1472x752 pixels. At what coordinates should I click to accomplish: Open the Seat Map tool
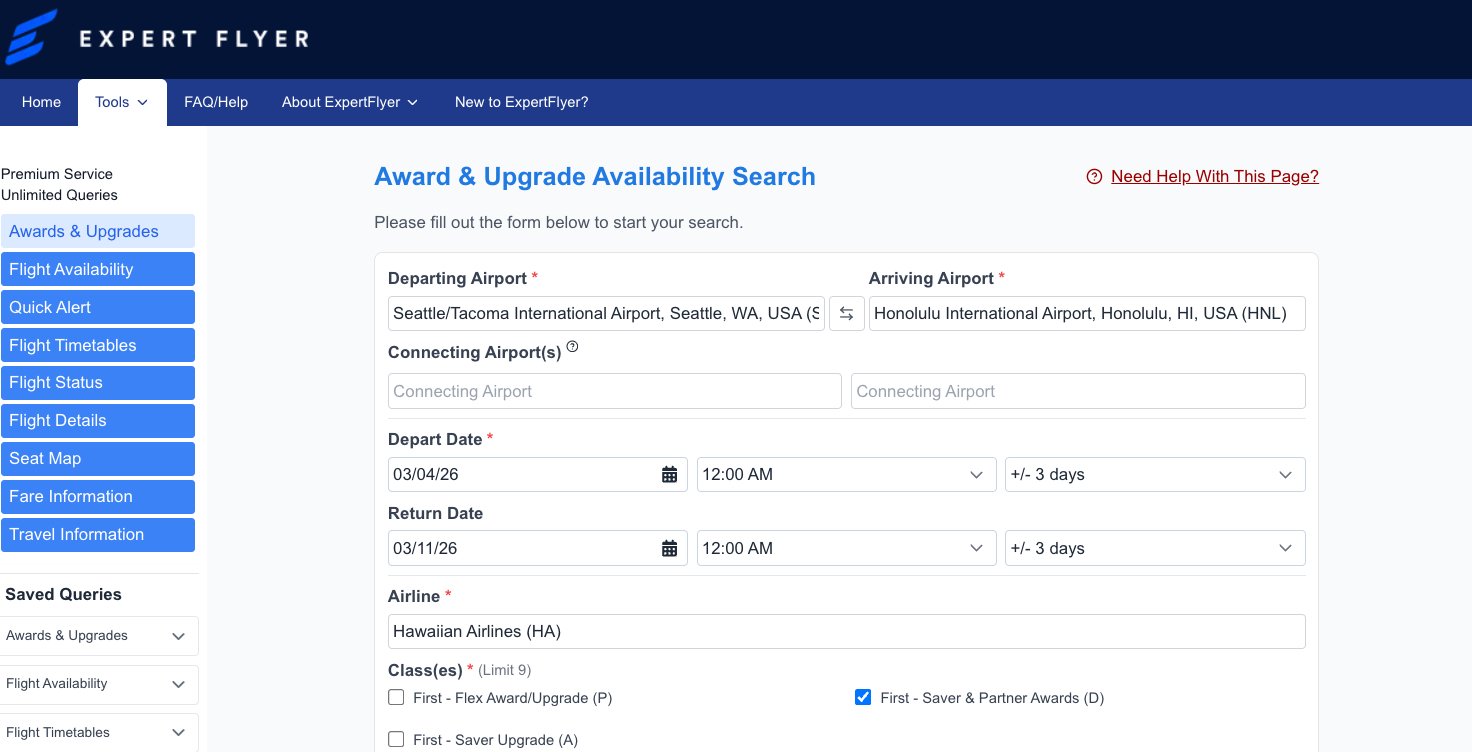coord(97,458)
